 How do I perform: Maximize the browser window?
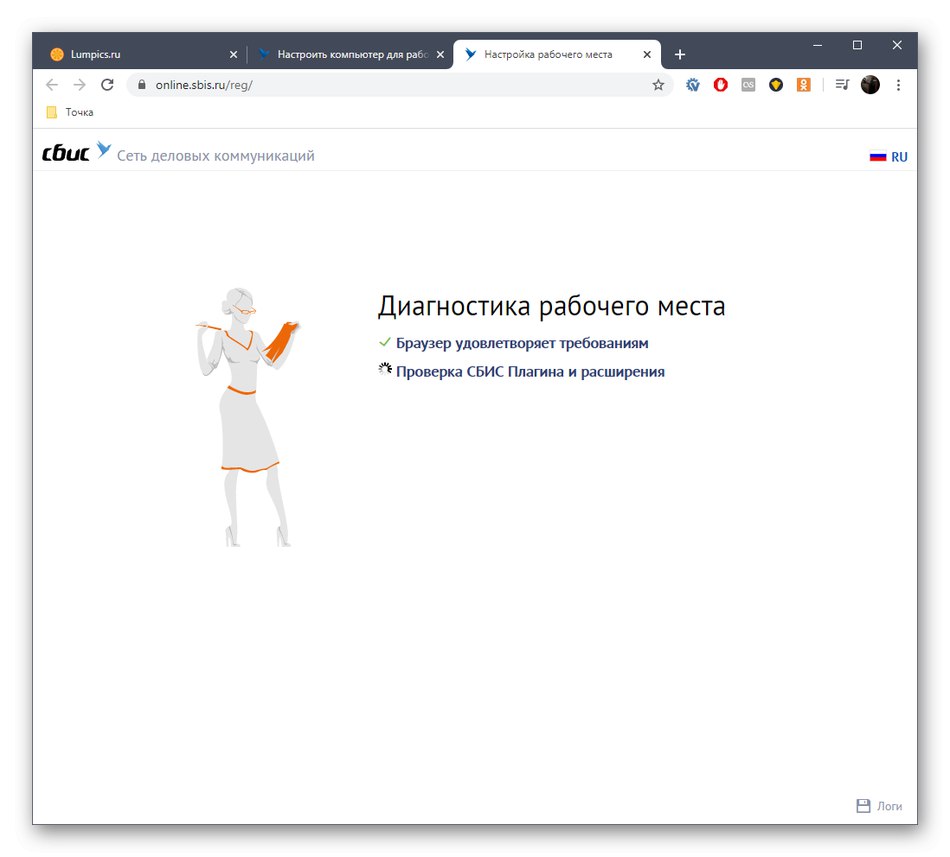point(857,45)
